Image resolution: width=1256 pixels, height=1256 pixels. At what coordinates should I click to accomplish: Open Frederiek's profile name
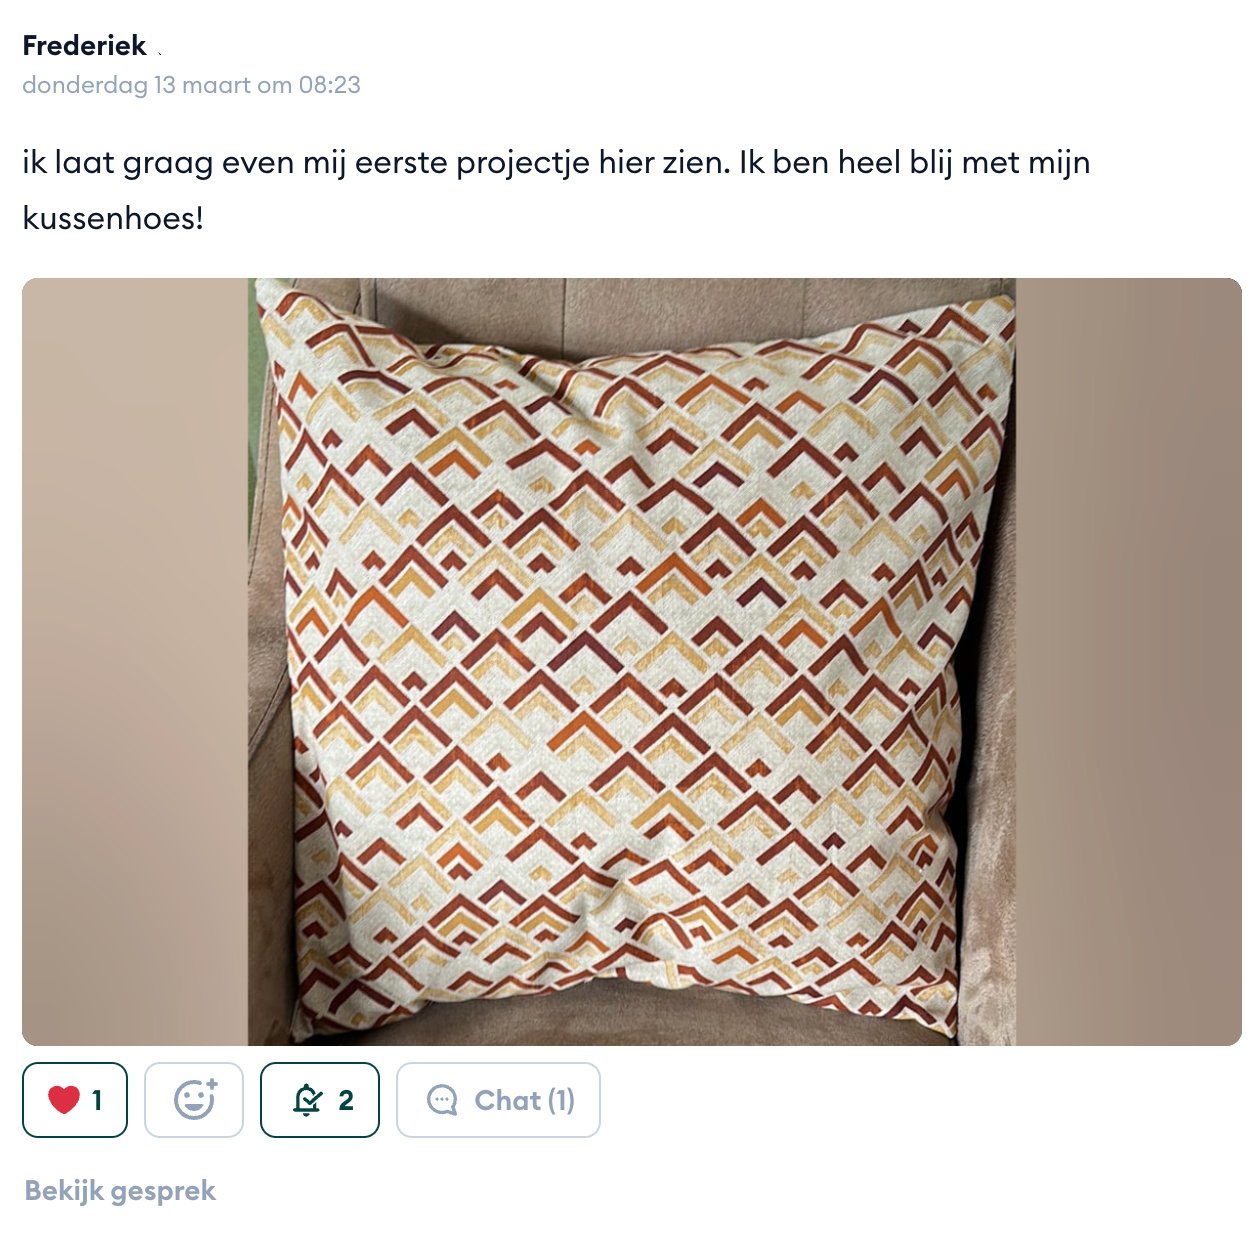pos(85,45)
